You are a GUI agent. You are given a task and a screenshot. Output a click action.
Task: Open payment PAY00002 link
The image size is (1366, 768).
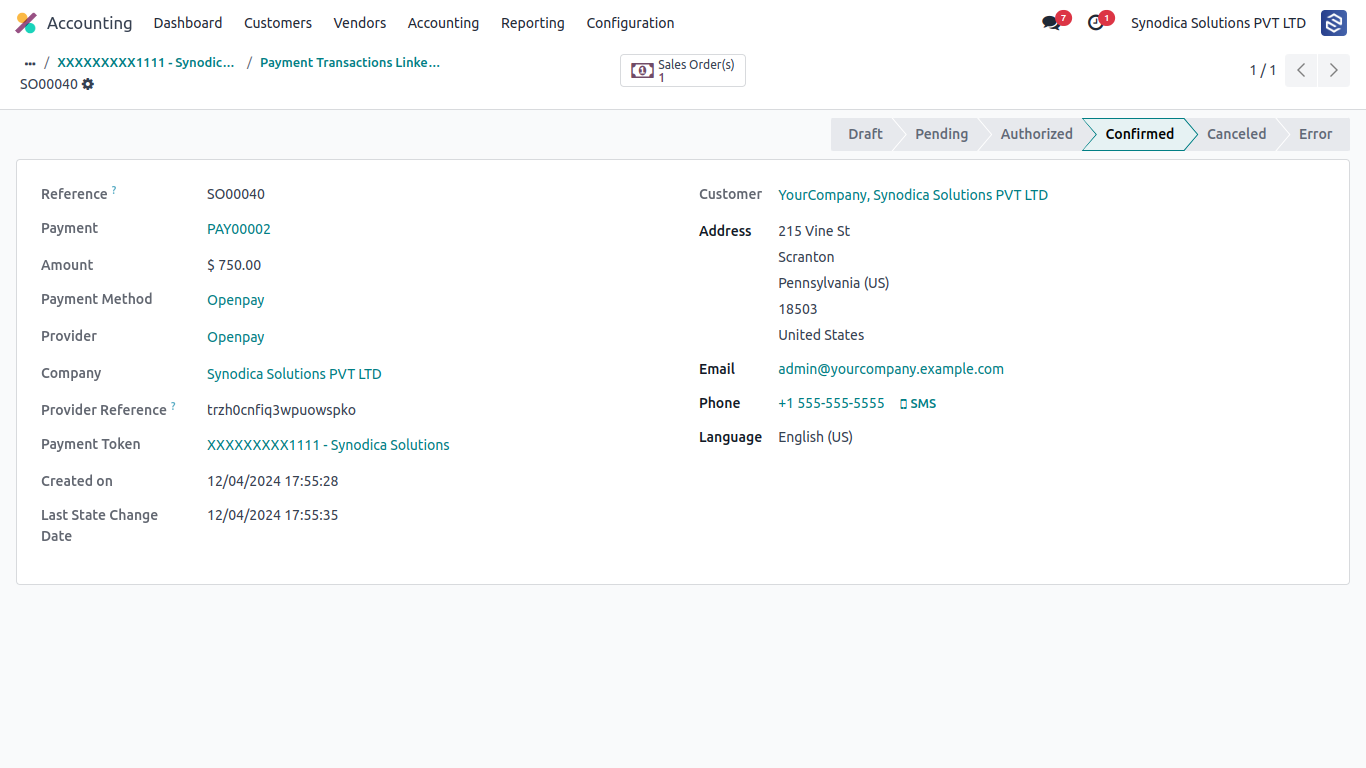point(239,229)
